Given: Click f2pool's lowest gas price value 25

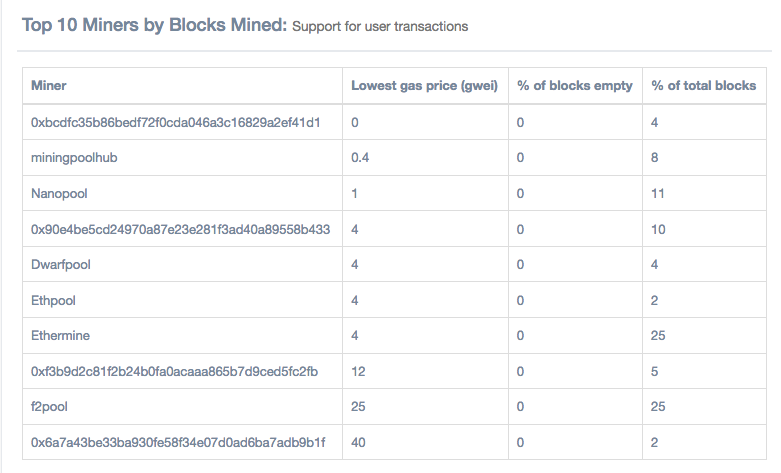Looking at the screenshot, I should [358, 407].
